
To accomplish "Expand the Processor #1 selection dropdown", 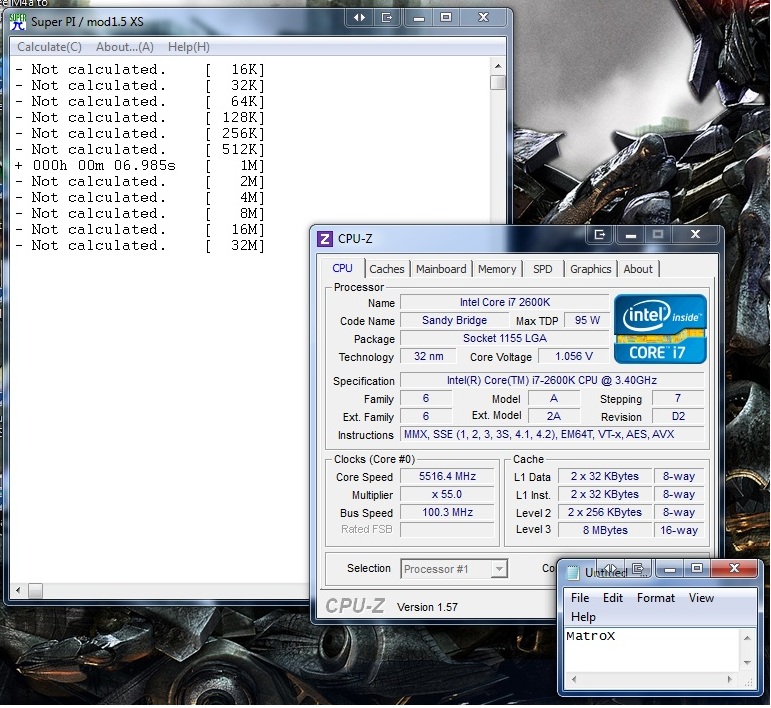I will 499,569.
